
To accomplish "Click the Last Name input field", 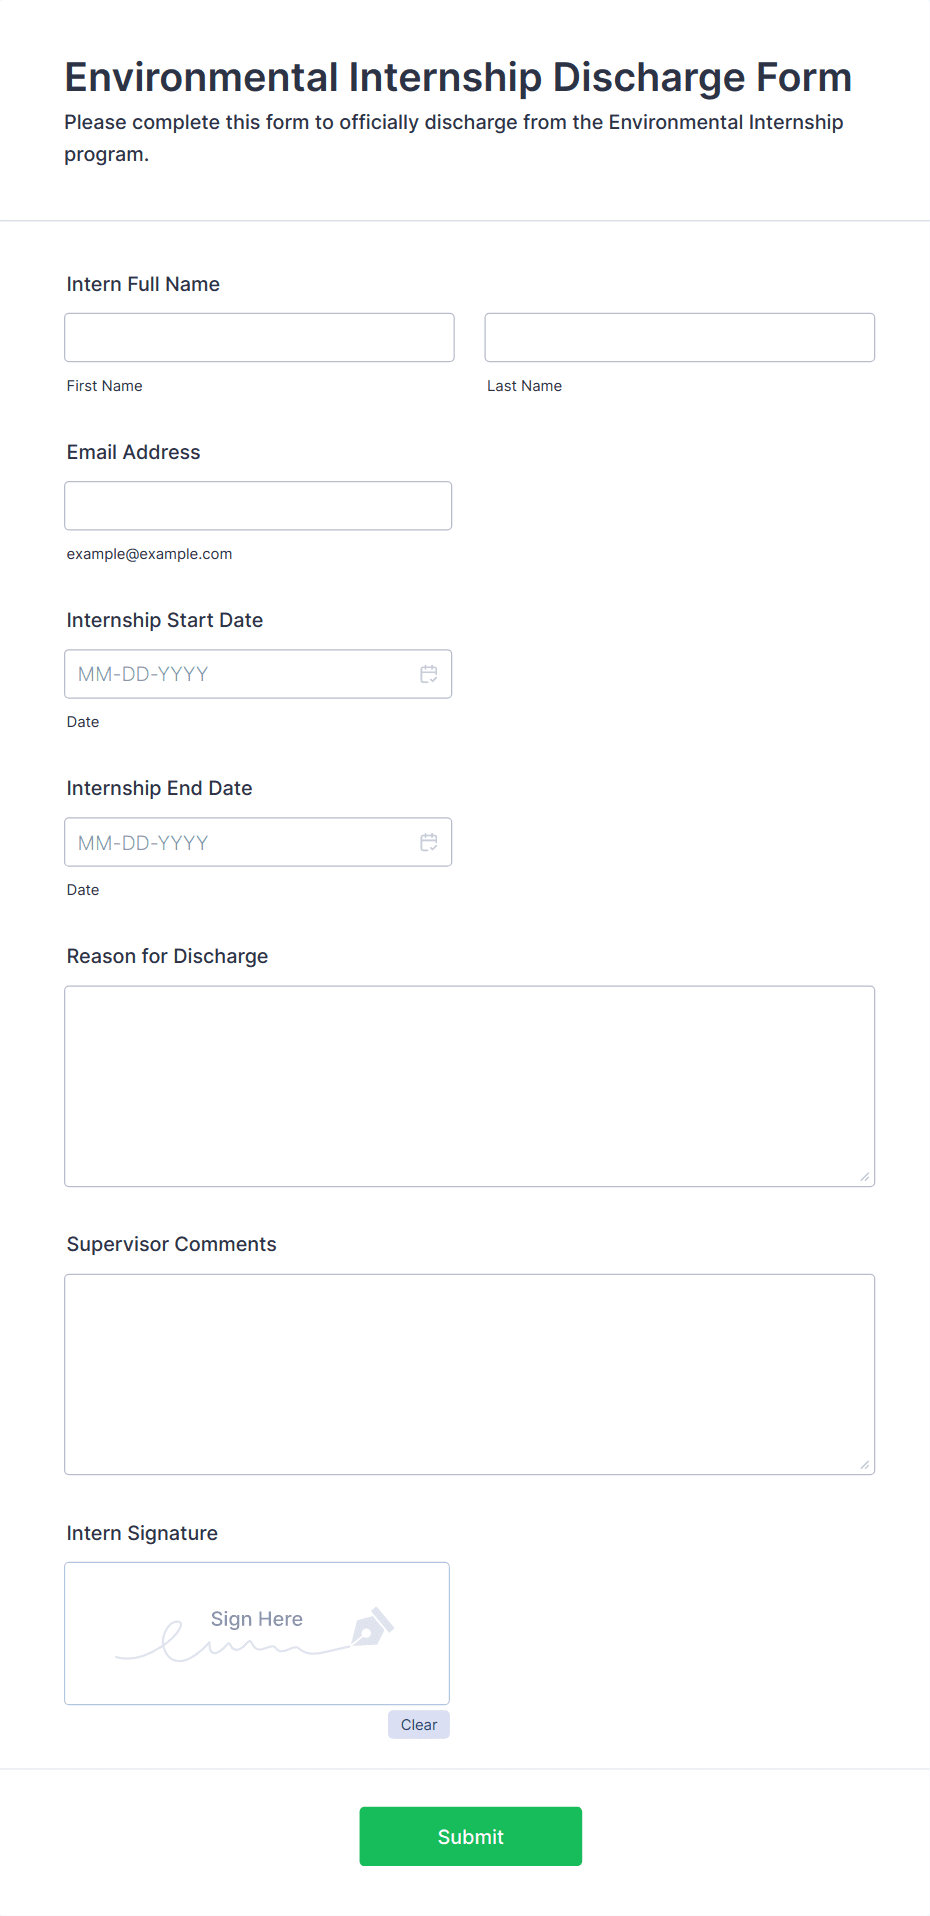I will coord(680,337).
